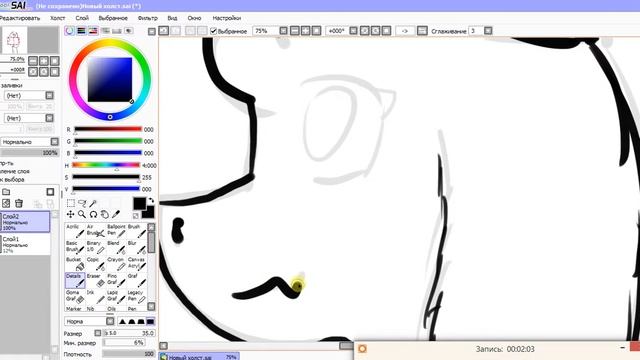Open the 75% zoom dropdown
The width and height of the screenshot is (640, 360).
[283, 31]
